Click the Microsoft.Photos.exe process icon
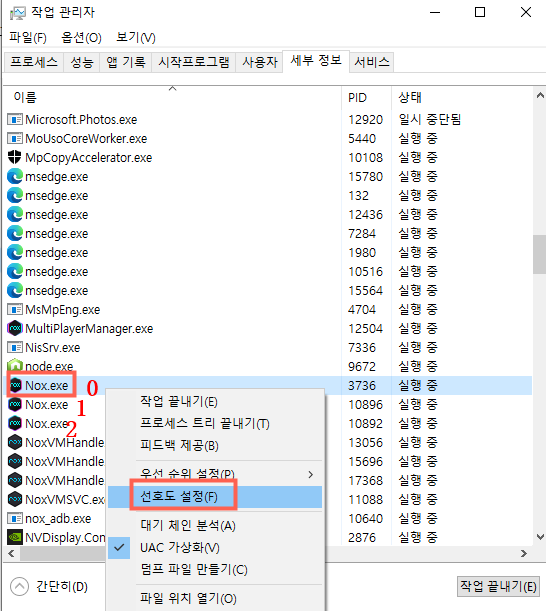 click(x=15, y=119)
